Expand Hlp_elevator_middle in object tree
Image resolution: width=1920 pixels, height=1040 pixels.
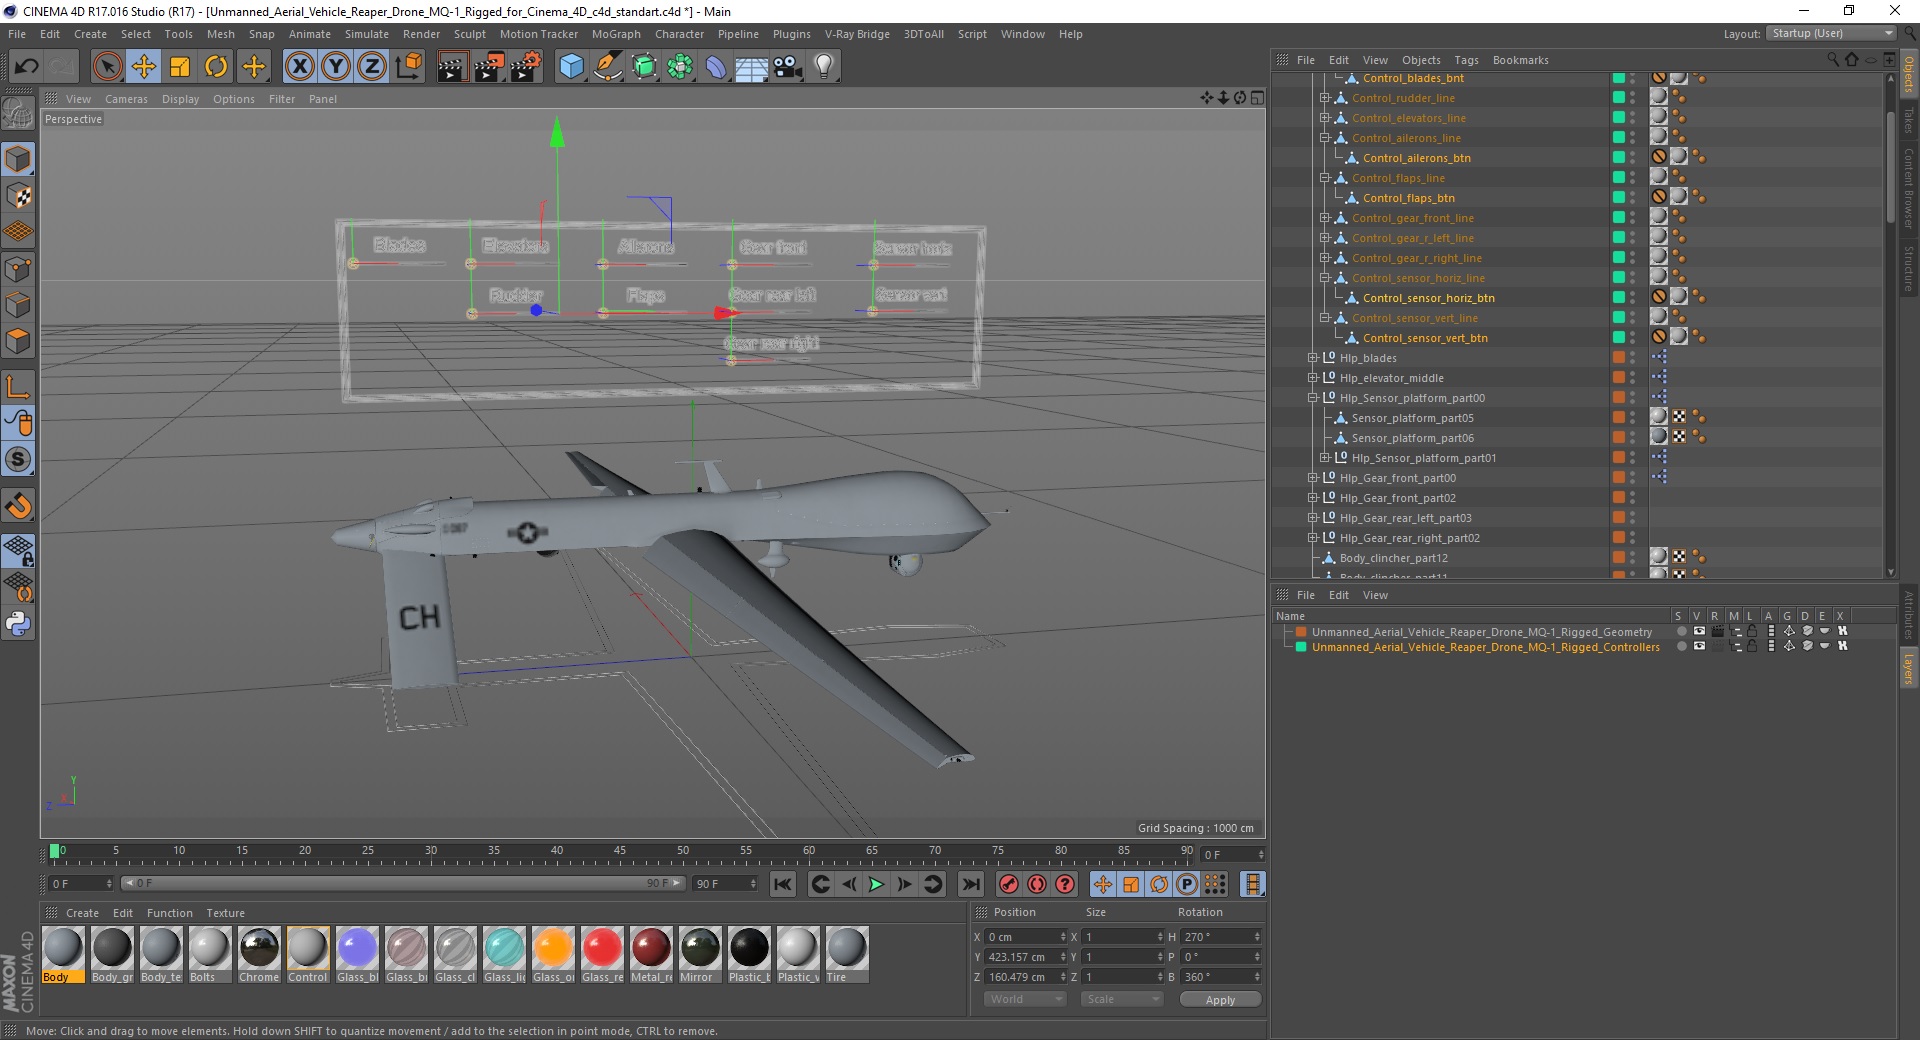pyautogui.click(x=1312, y=378)
